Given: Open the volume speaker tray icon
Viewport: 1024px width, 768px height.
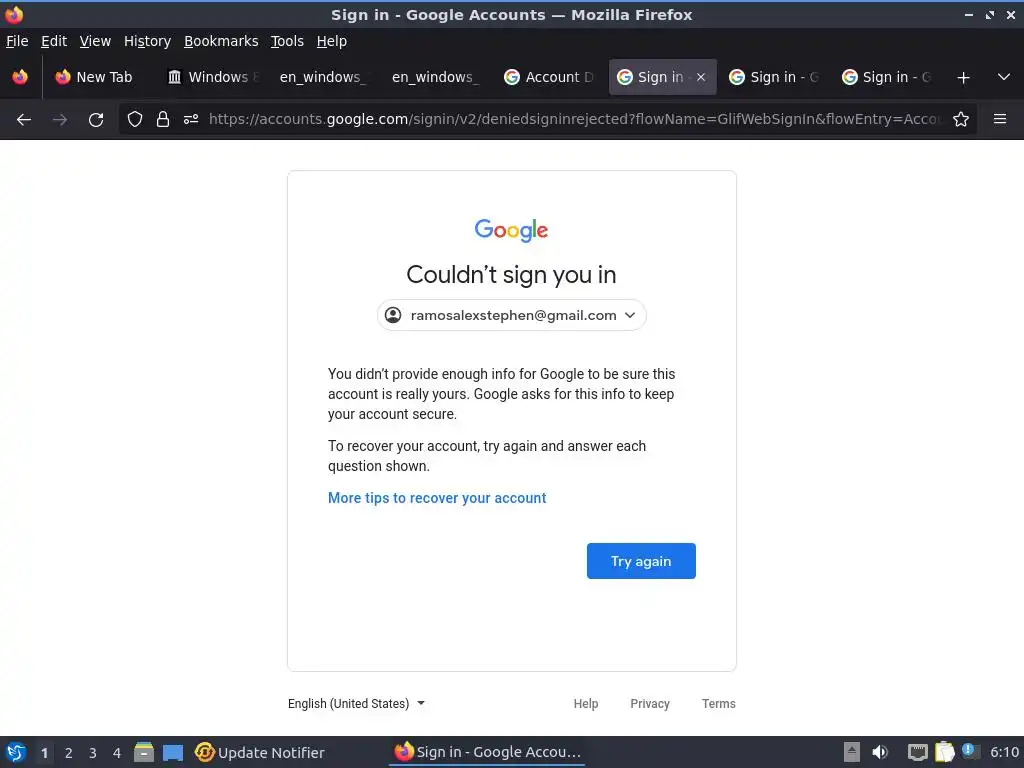Looking at the screenshot, I should [x=880, y=752].
